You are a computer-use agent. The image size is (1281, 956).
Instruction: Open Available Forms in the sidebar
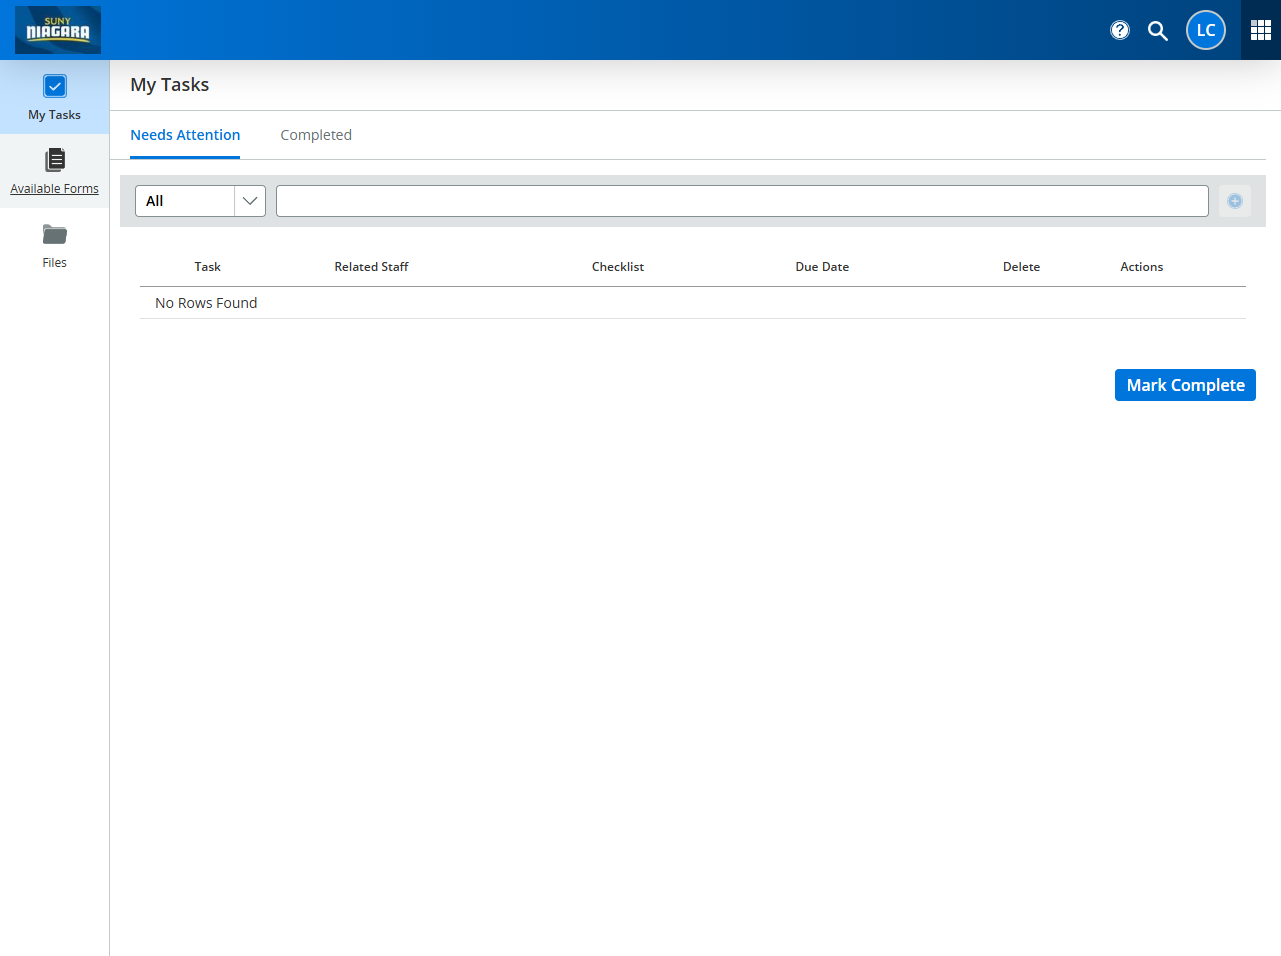(55, 171)
